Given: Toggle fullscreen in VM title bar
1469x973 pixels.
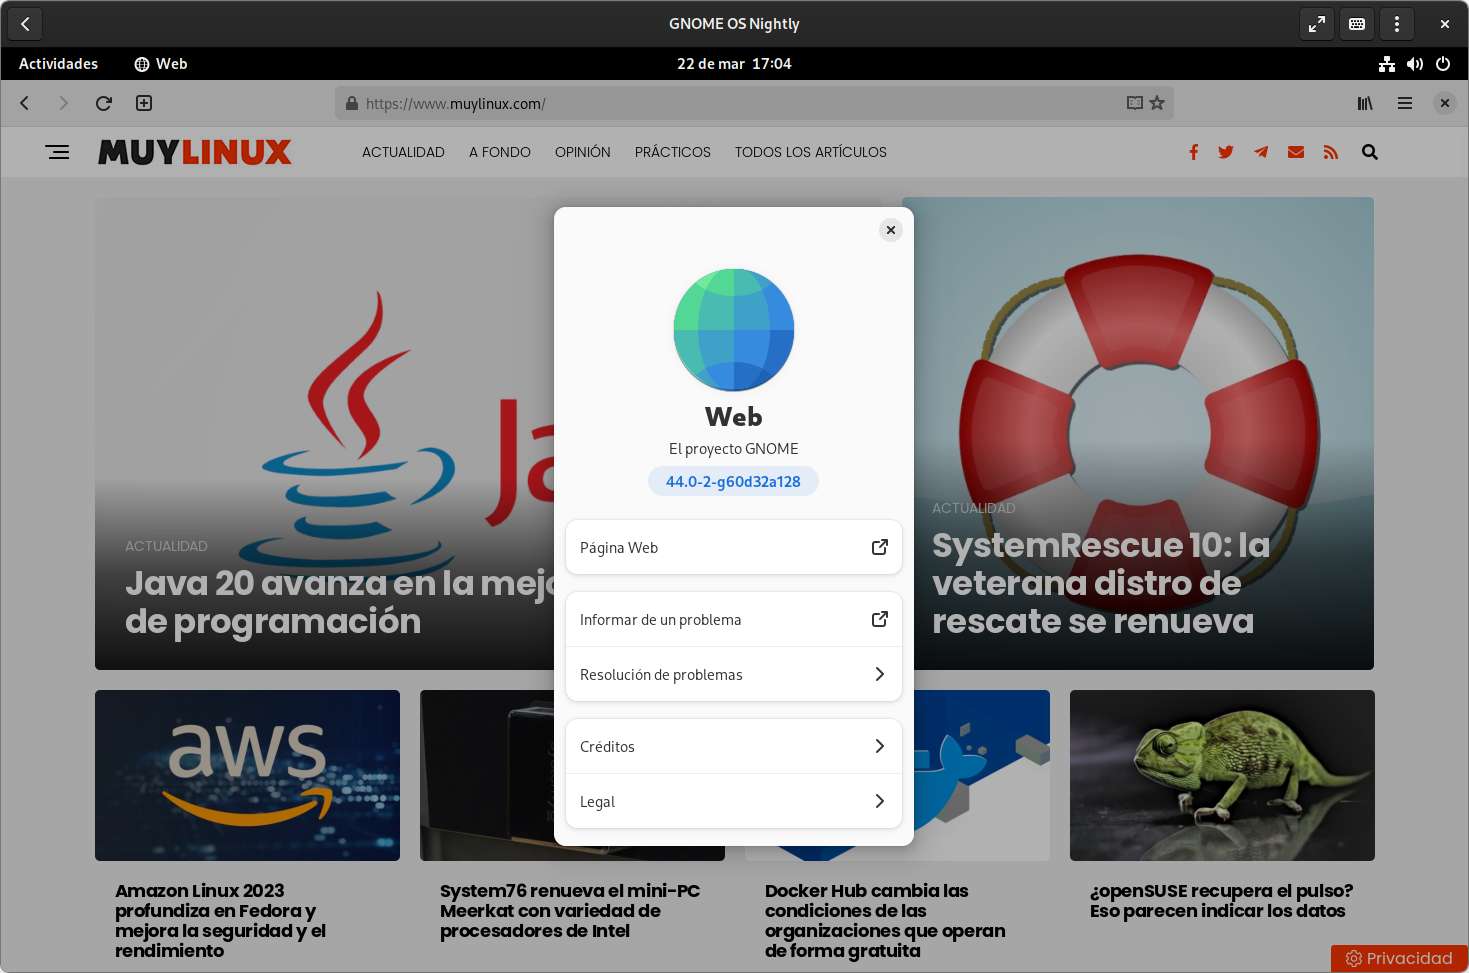Looking at the screenshot, I should click(1317, 24).
